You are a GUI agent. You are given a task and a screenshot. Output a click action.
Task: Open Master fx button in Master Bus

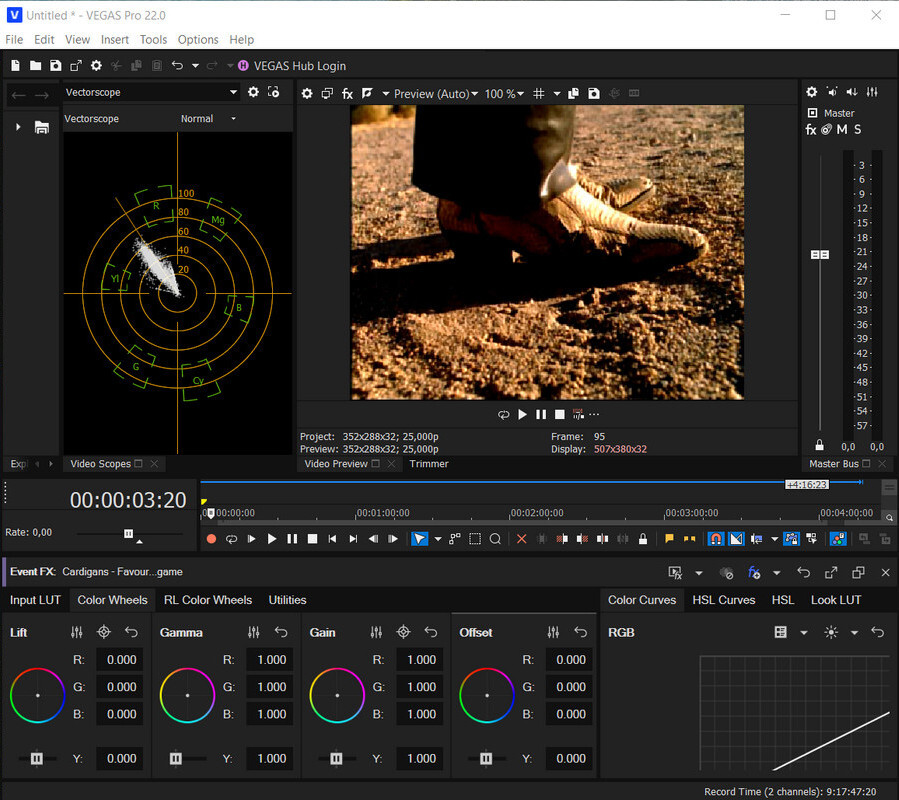tap(811, 130)
